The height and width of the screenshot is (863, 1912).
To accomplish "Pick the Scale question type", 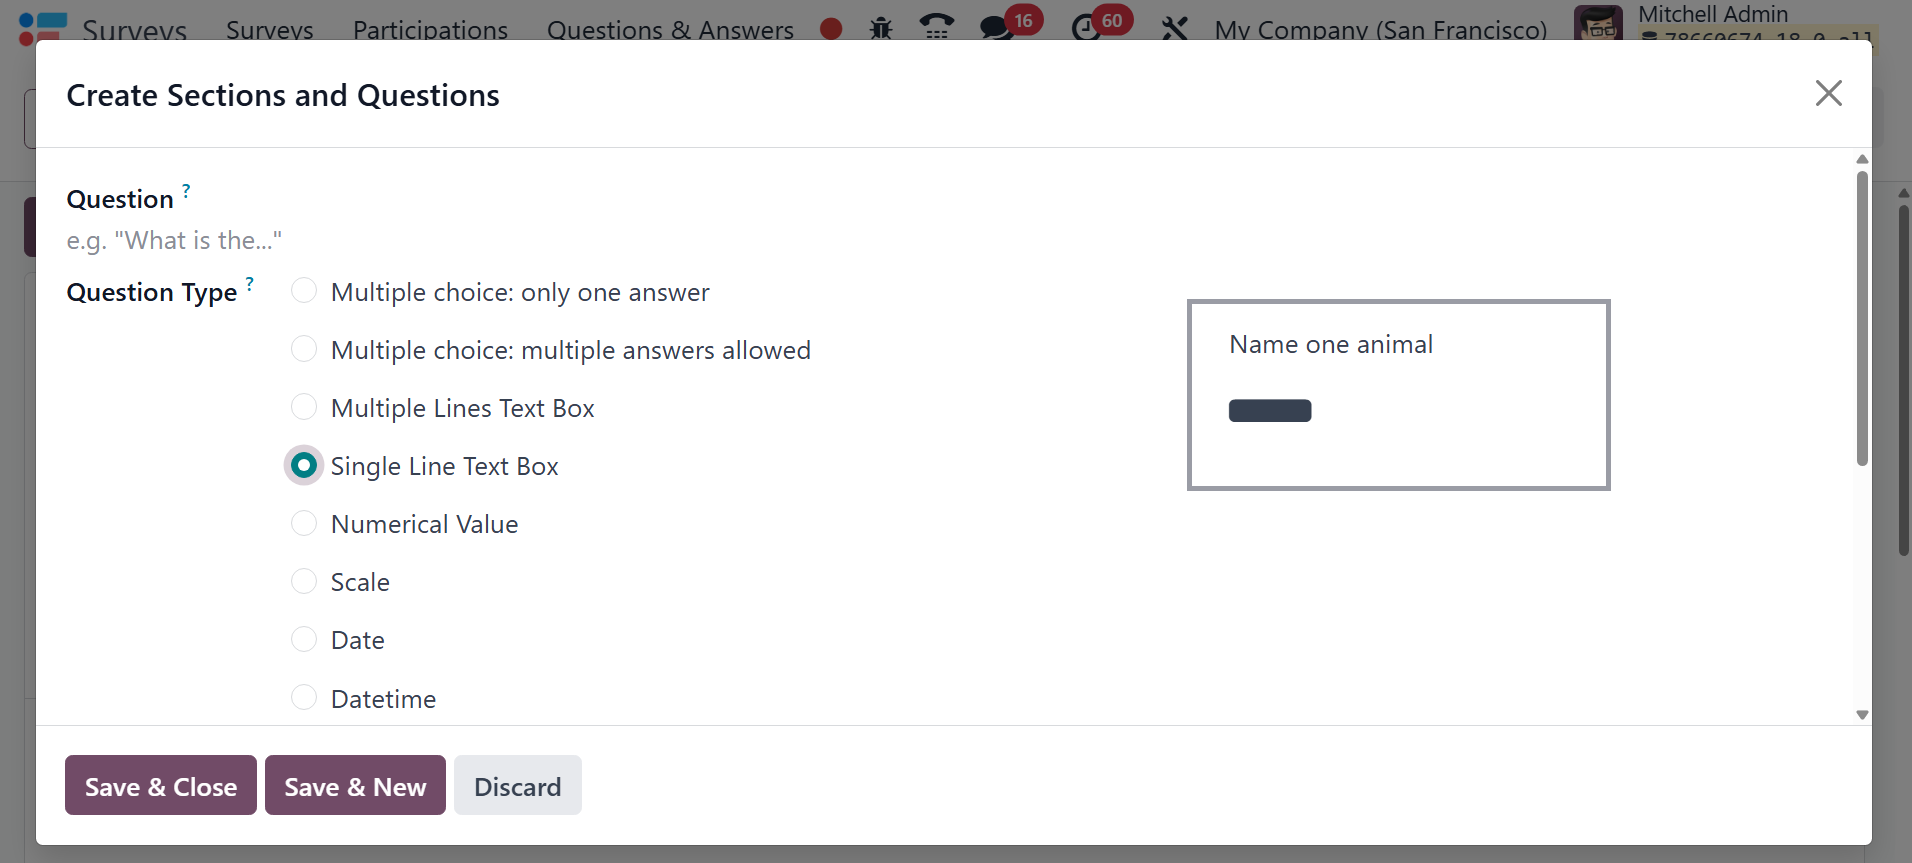I will click(304, 581).
